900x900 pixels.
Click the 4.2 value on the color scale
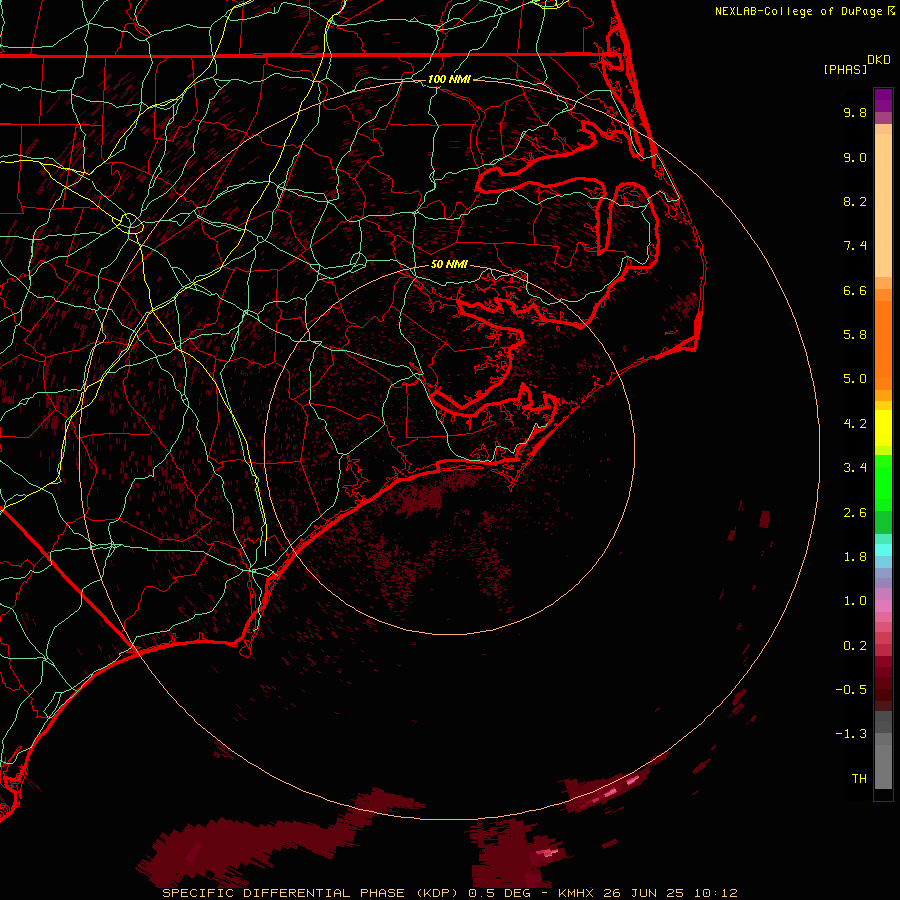[x=855, y=424]
